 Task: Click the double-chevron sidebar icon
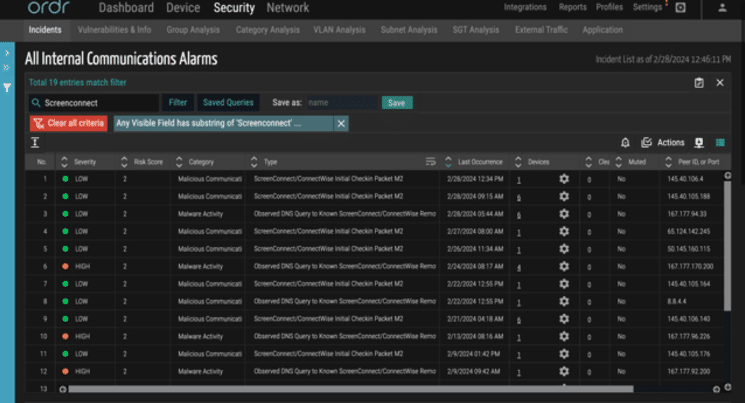[x=7, y=68]
